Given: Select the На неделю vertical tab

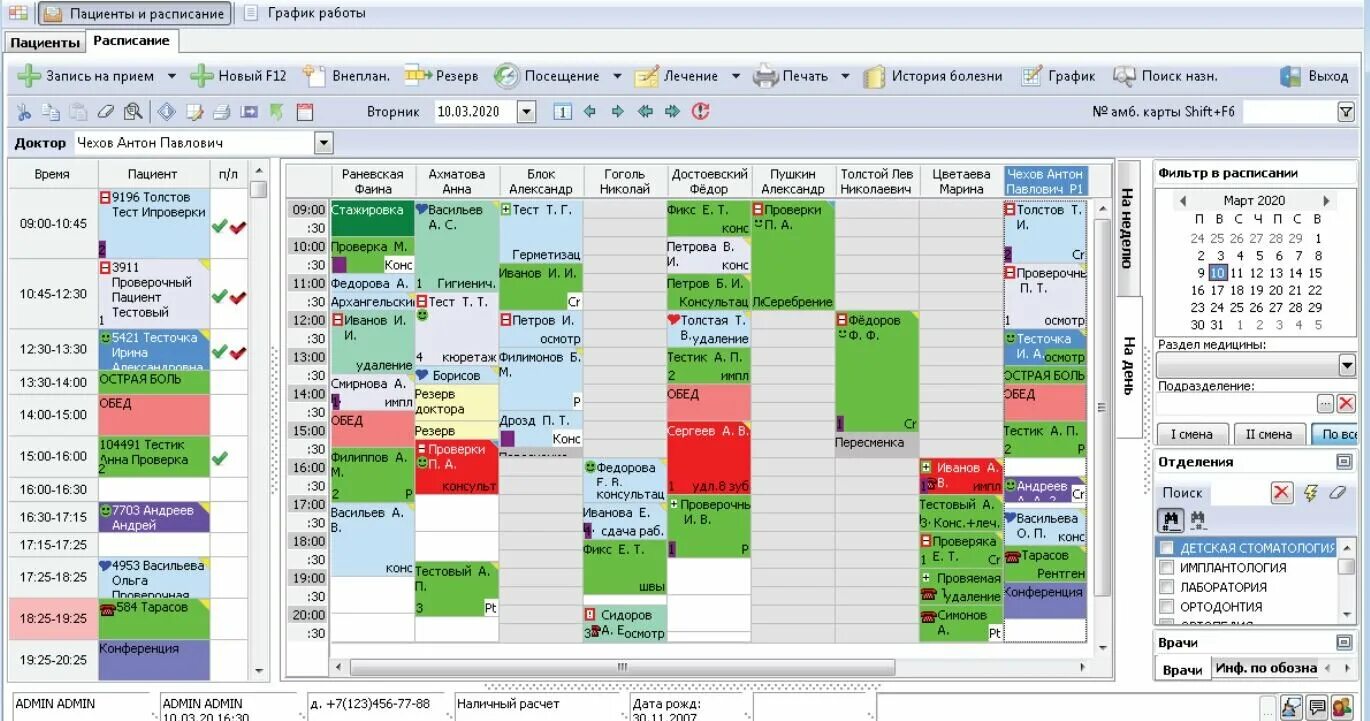Looking at the screenshot, I should pyautogui.click(x=1128, y=228).
